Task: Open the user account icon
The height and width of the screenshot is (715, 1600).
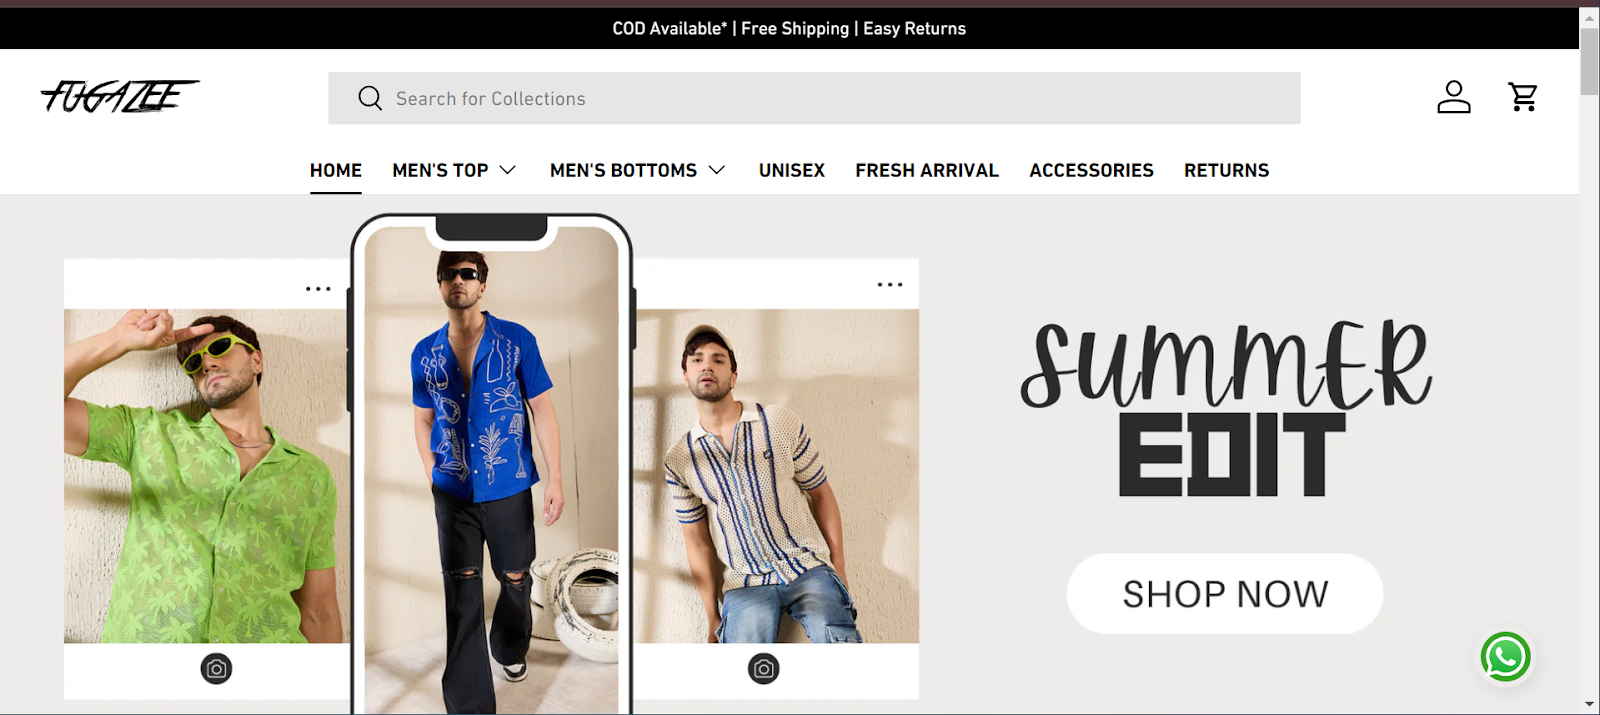Action: coord(1453,97)
